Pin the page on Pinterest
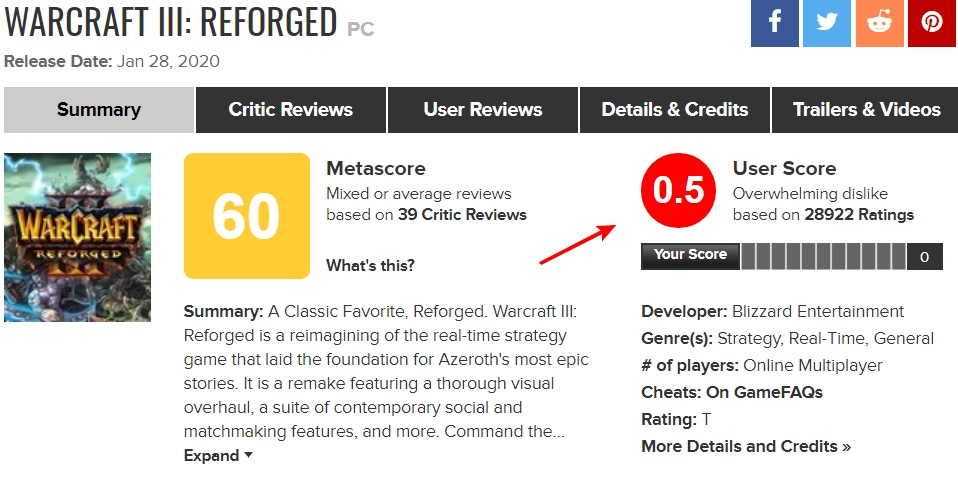This screenshot has width=958, height=486. (x=932, y=23)
